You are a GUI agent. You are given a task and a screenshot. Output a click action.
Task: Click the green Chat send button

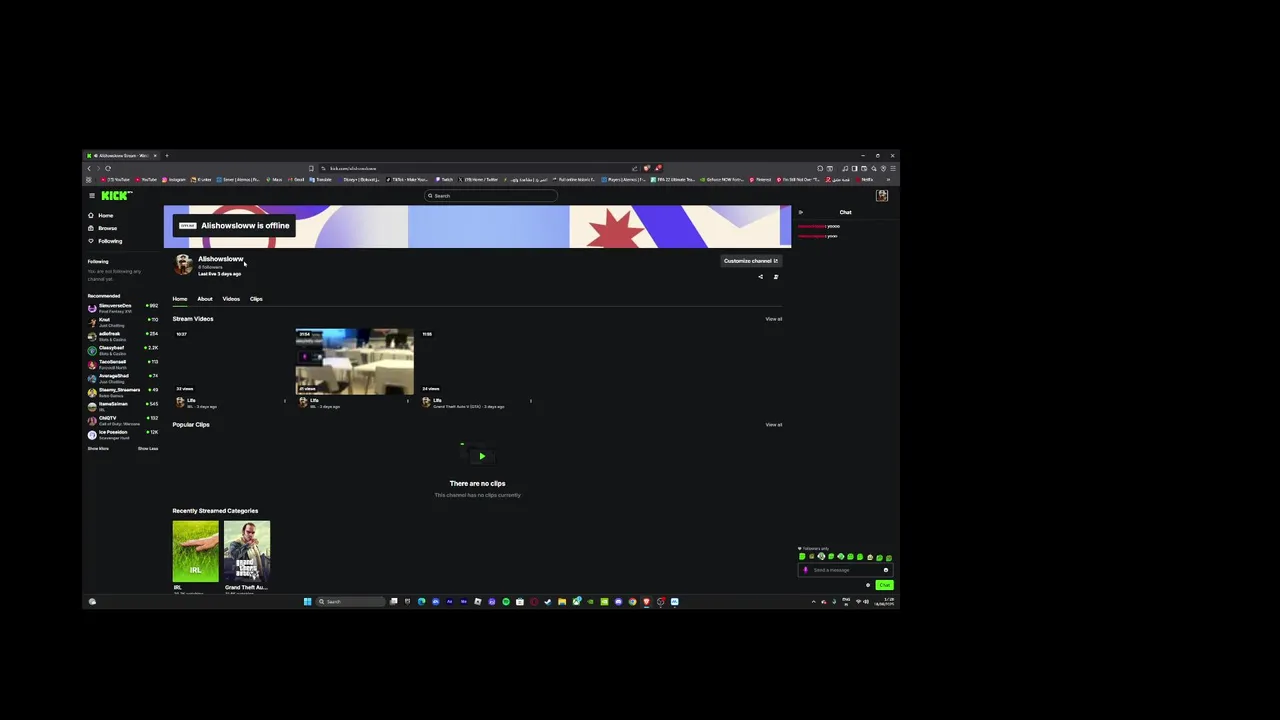tap(883, 585)
